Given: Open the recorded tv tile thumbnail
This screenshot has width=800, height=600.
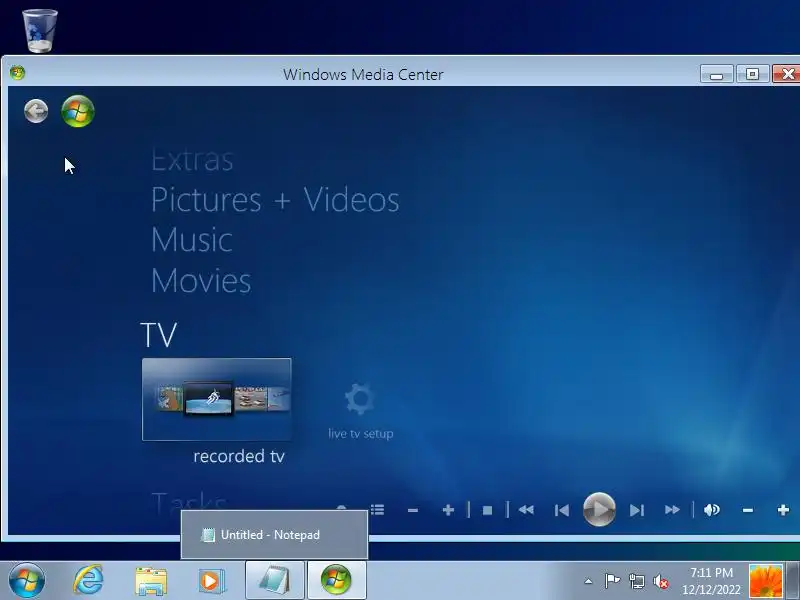Looking at the screenshot, I should 217,399.
